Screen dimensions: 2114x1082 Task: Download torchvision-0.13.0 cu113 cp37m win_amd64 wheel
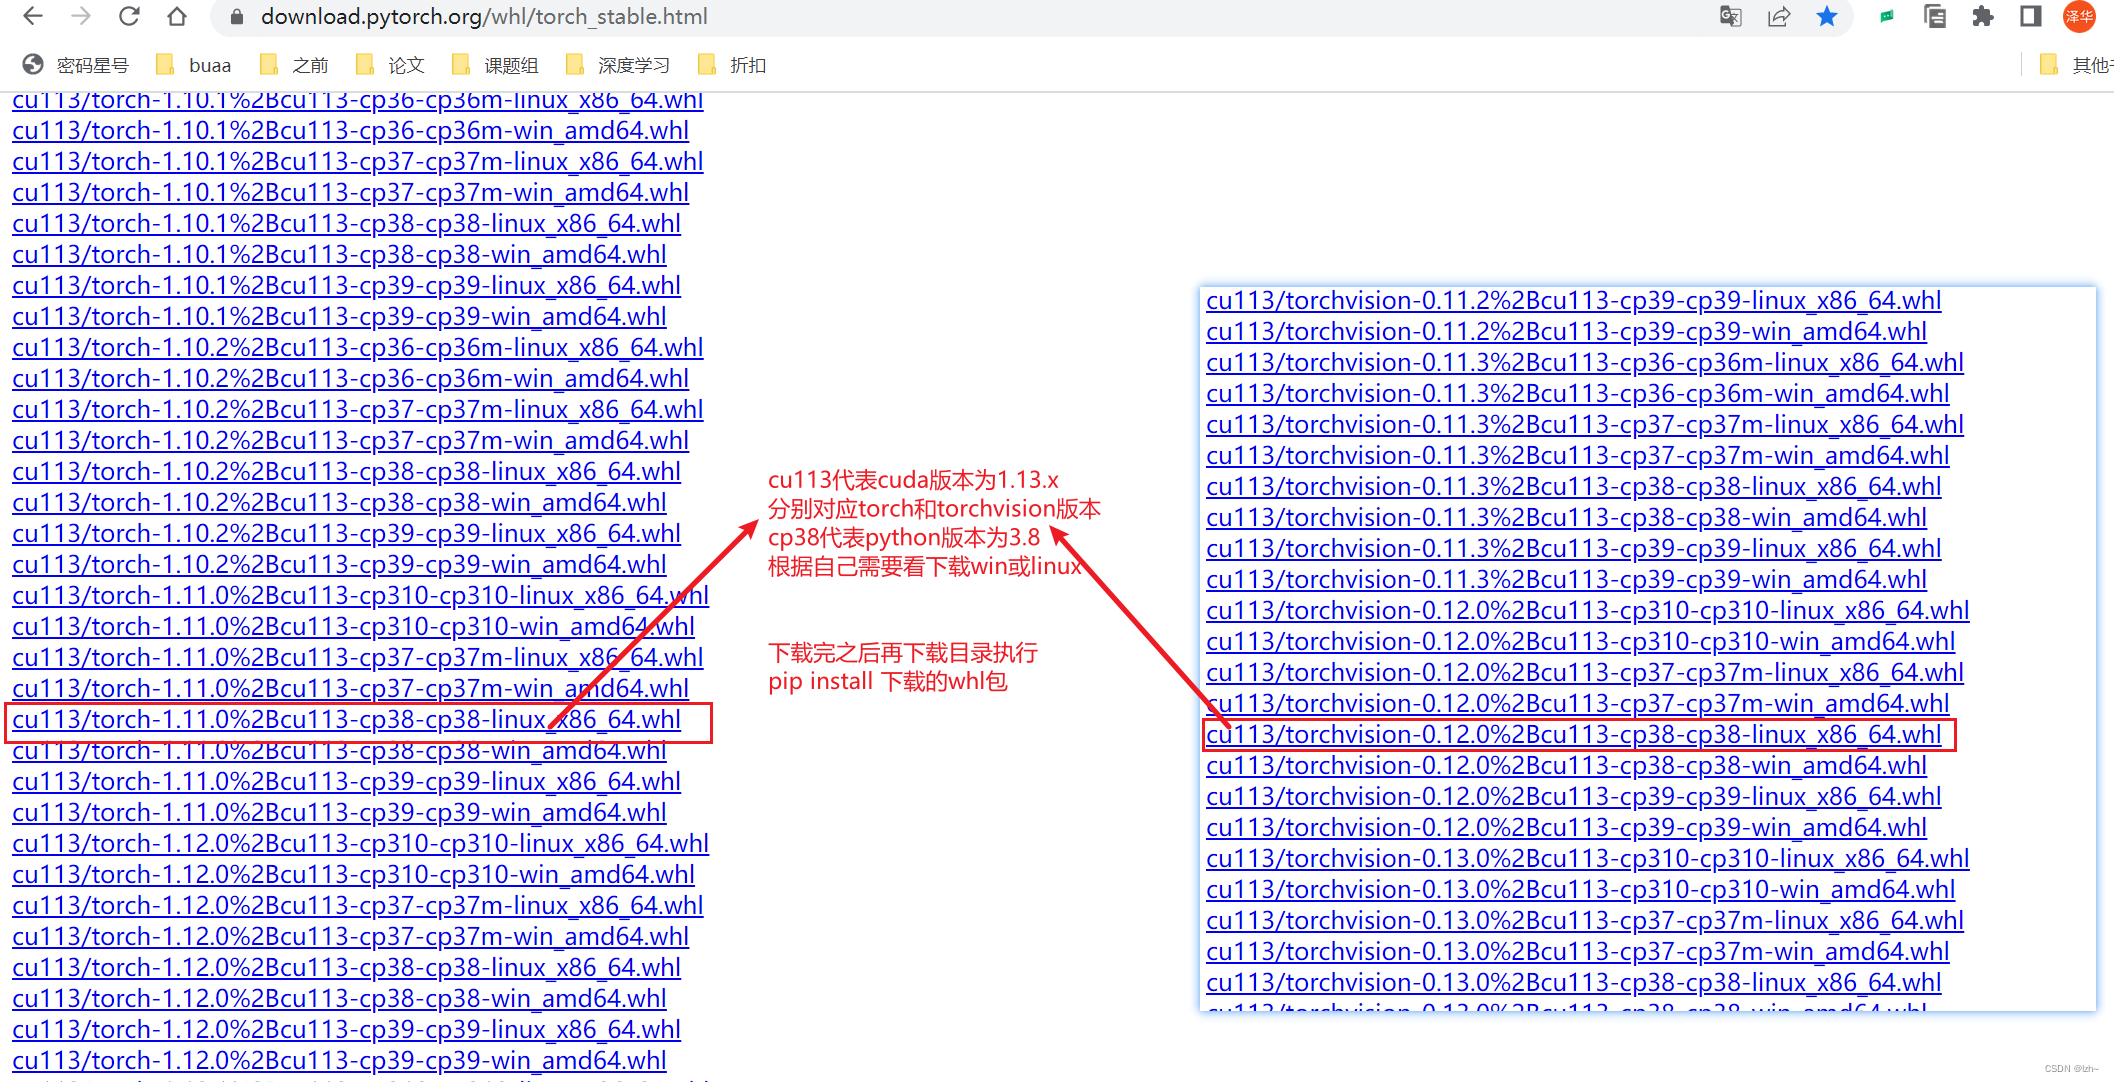1577,952
